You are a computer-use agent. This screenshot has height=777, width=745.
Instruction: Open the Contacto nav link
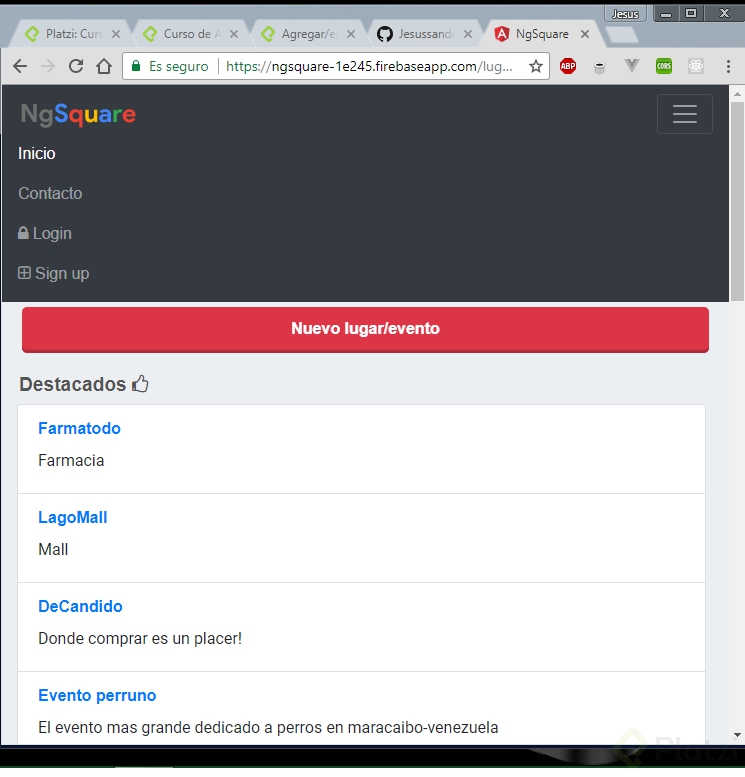pyautogui.click(x=50, y=193)
